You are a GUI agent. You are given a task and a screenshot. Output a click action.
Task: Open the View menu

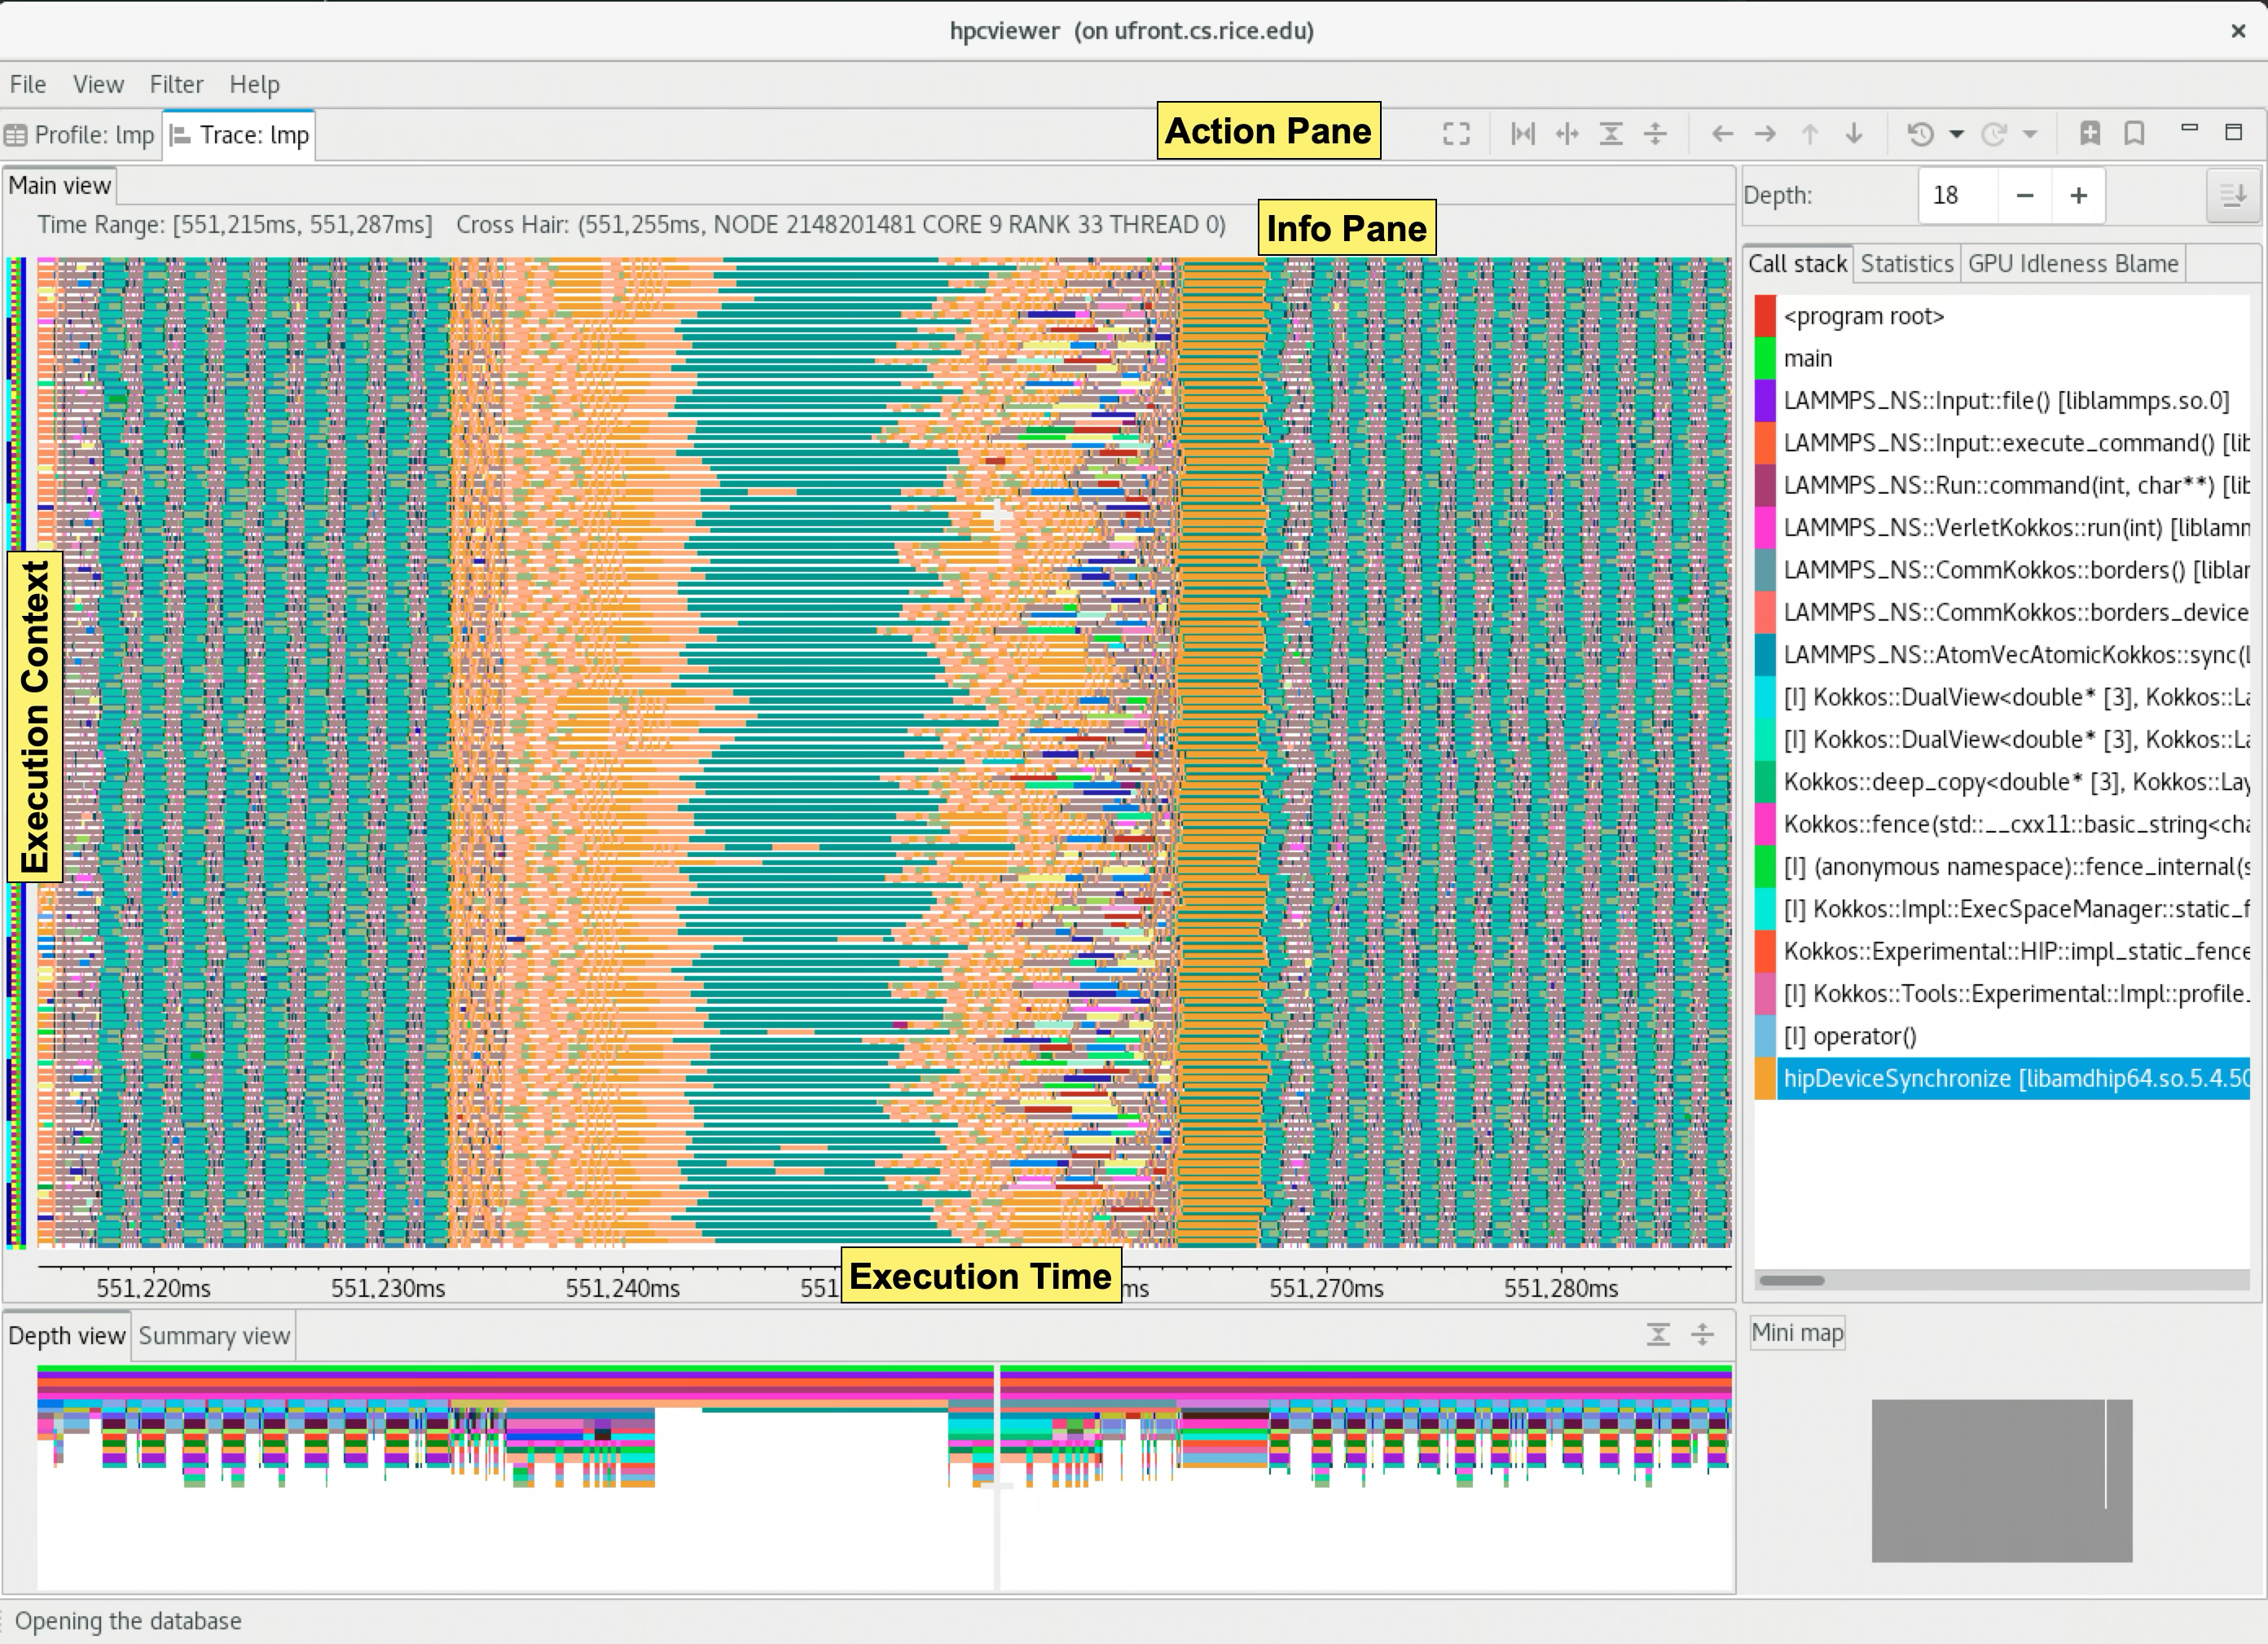point(97,84)
